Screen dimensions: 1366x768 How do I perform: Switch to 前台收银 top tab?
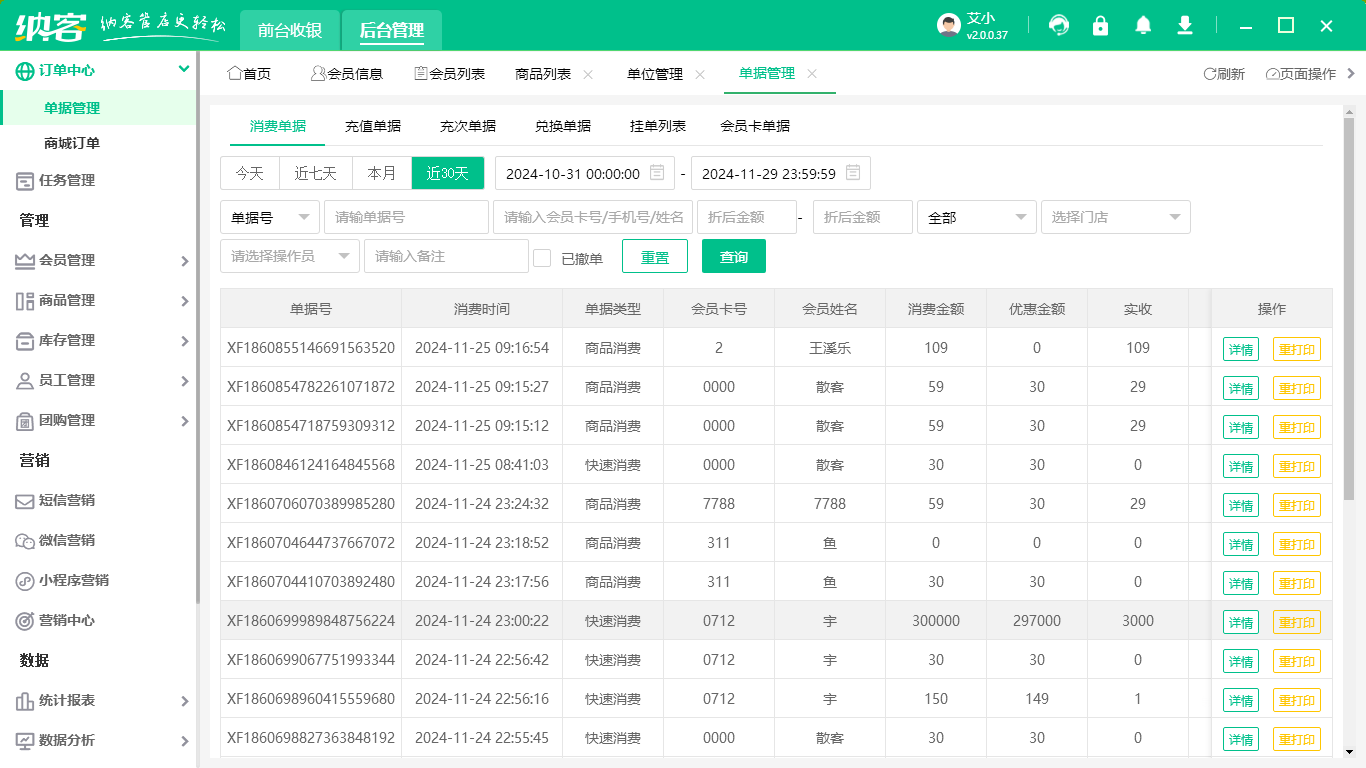click(290, 30)
